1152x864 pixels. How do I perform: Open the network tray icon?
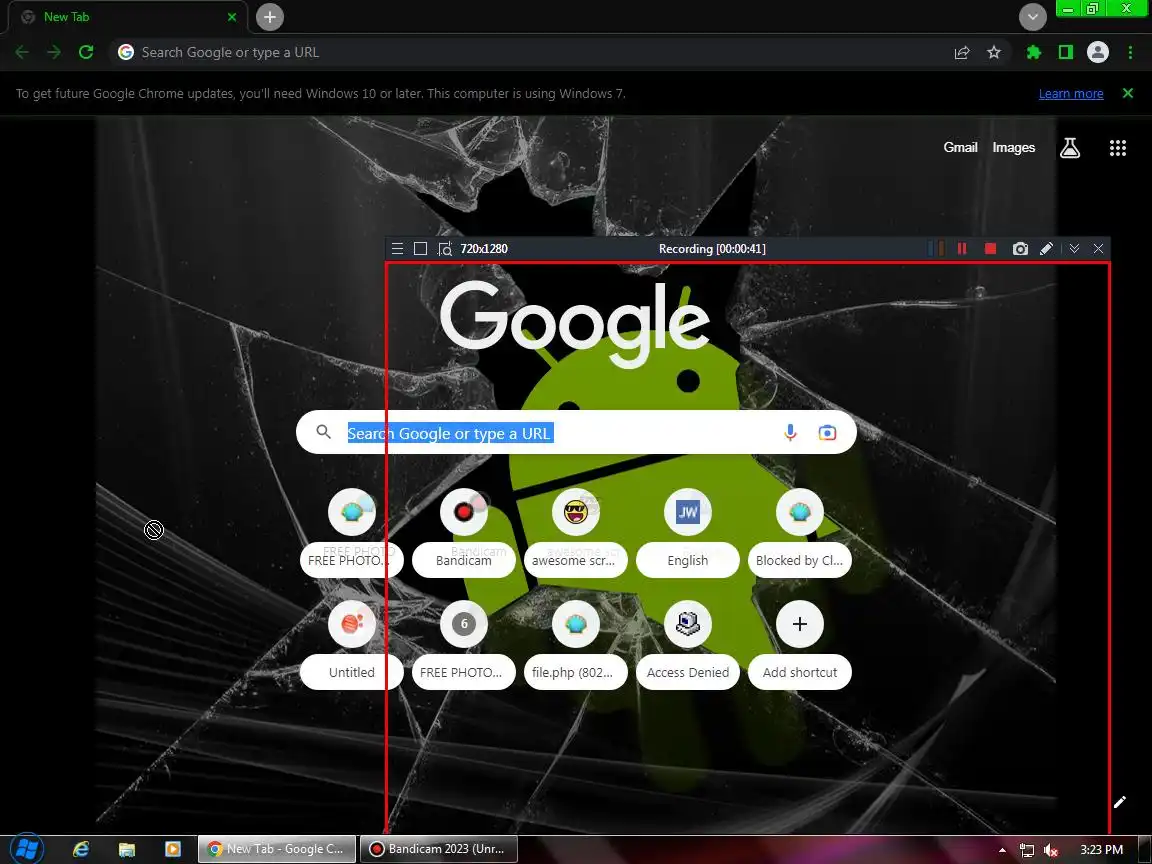[x=1026, y=849]
